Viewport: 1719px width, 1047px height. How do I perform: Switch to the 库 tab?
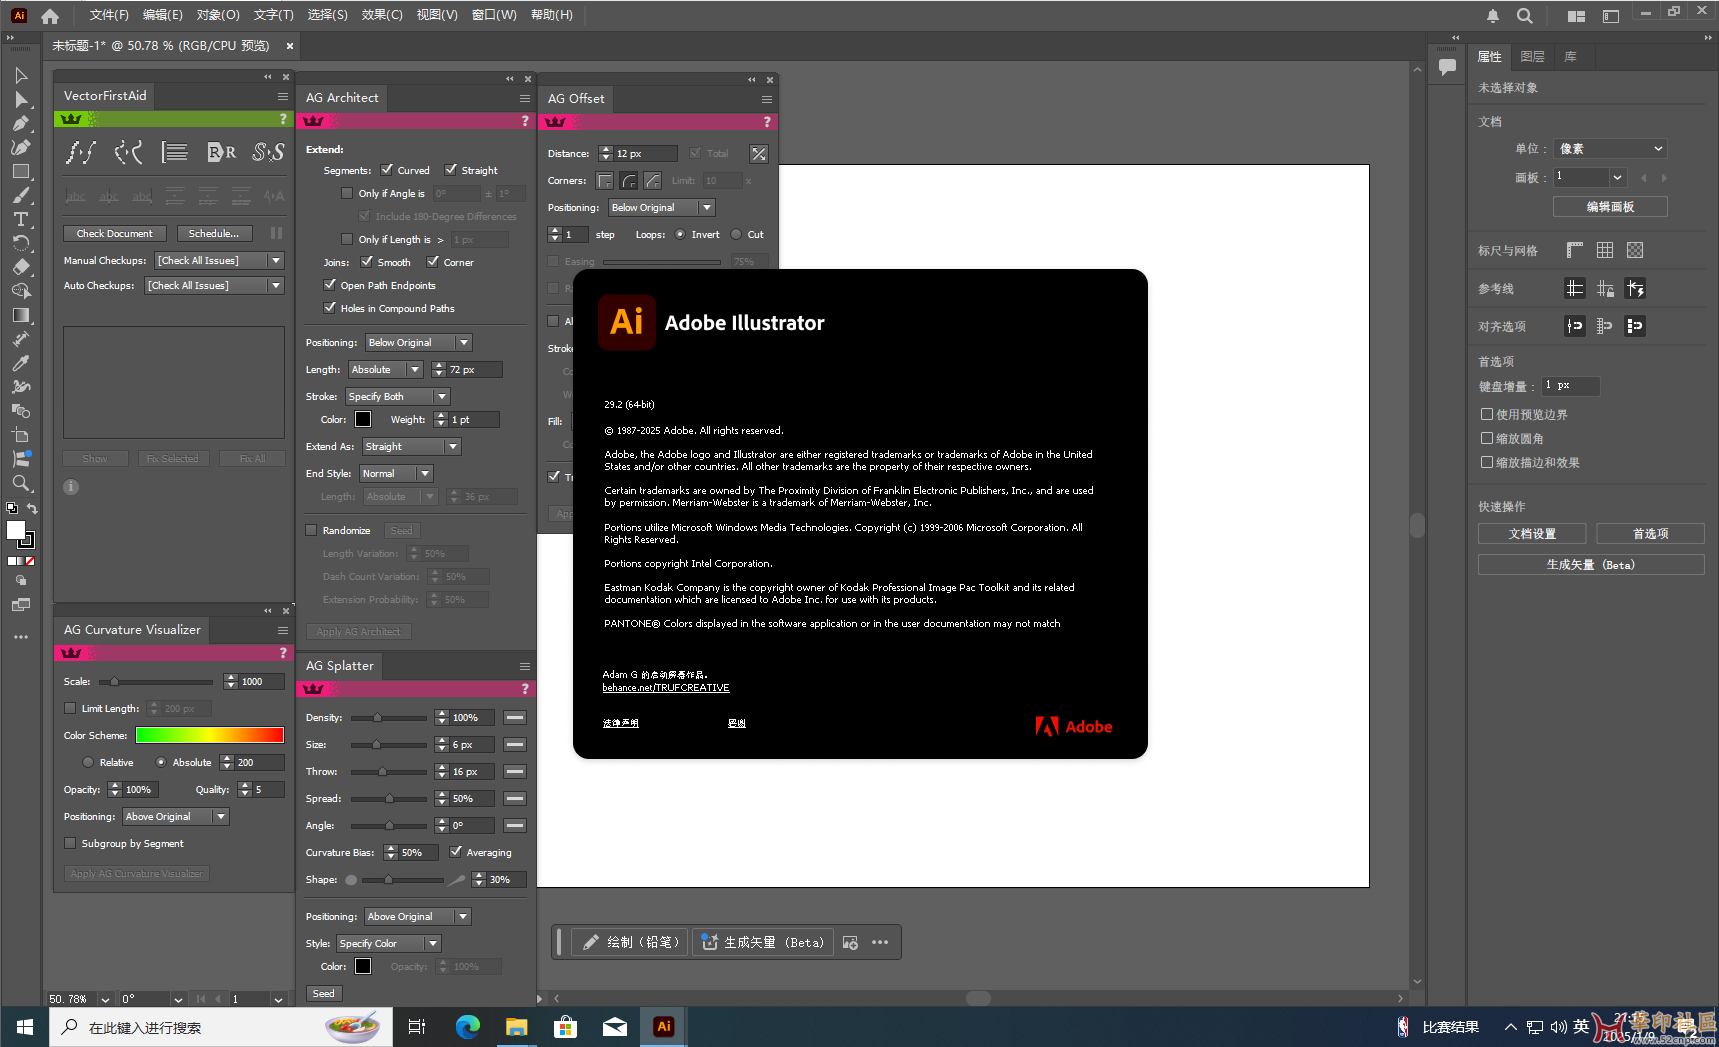tap(1571, 57)
